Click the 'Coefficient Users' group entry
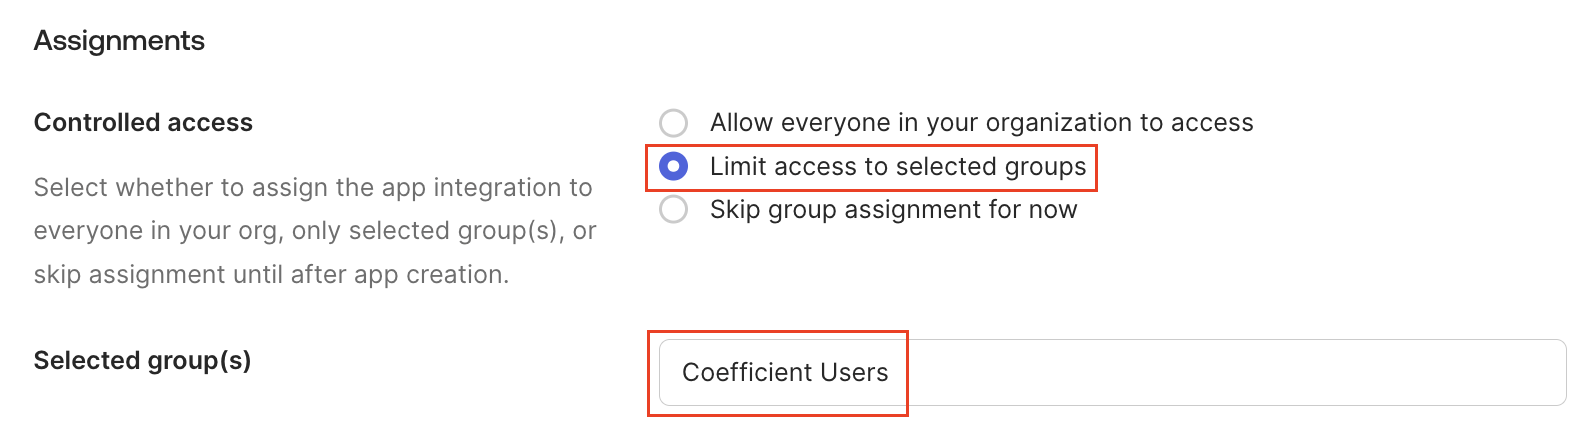This screenshot has width=1594, height=440. (x=785, y=373)
